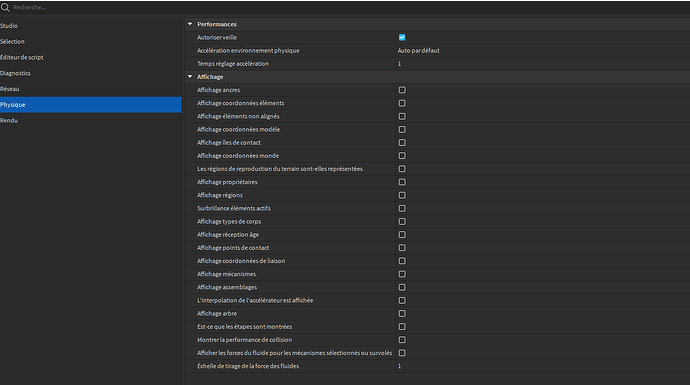
Task: Enable Affichage coordonnées monde checkbox
Action: click(x=402, y=156)
